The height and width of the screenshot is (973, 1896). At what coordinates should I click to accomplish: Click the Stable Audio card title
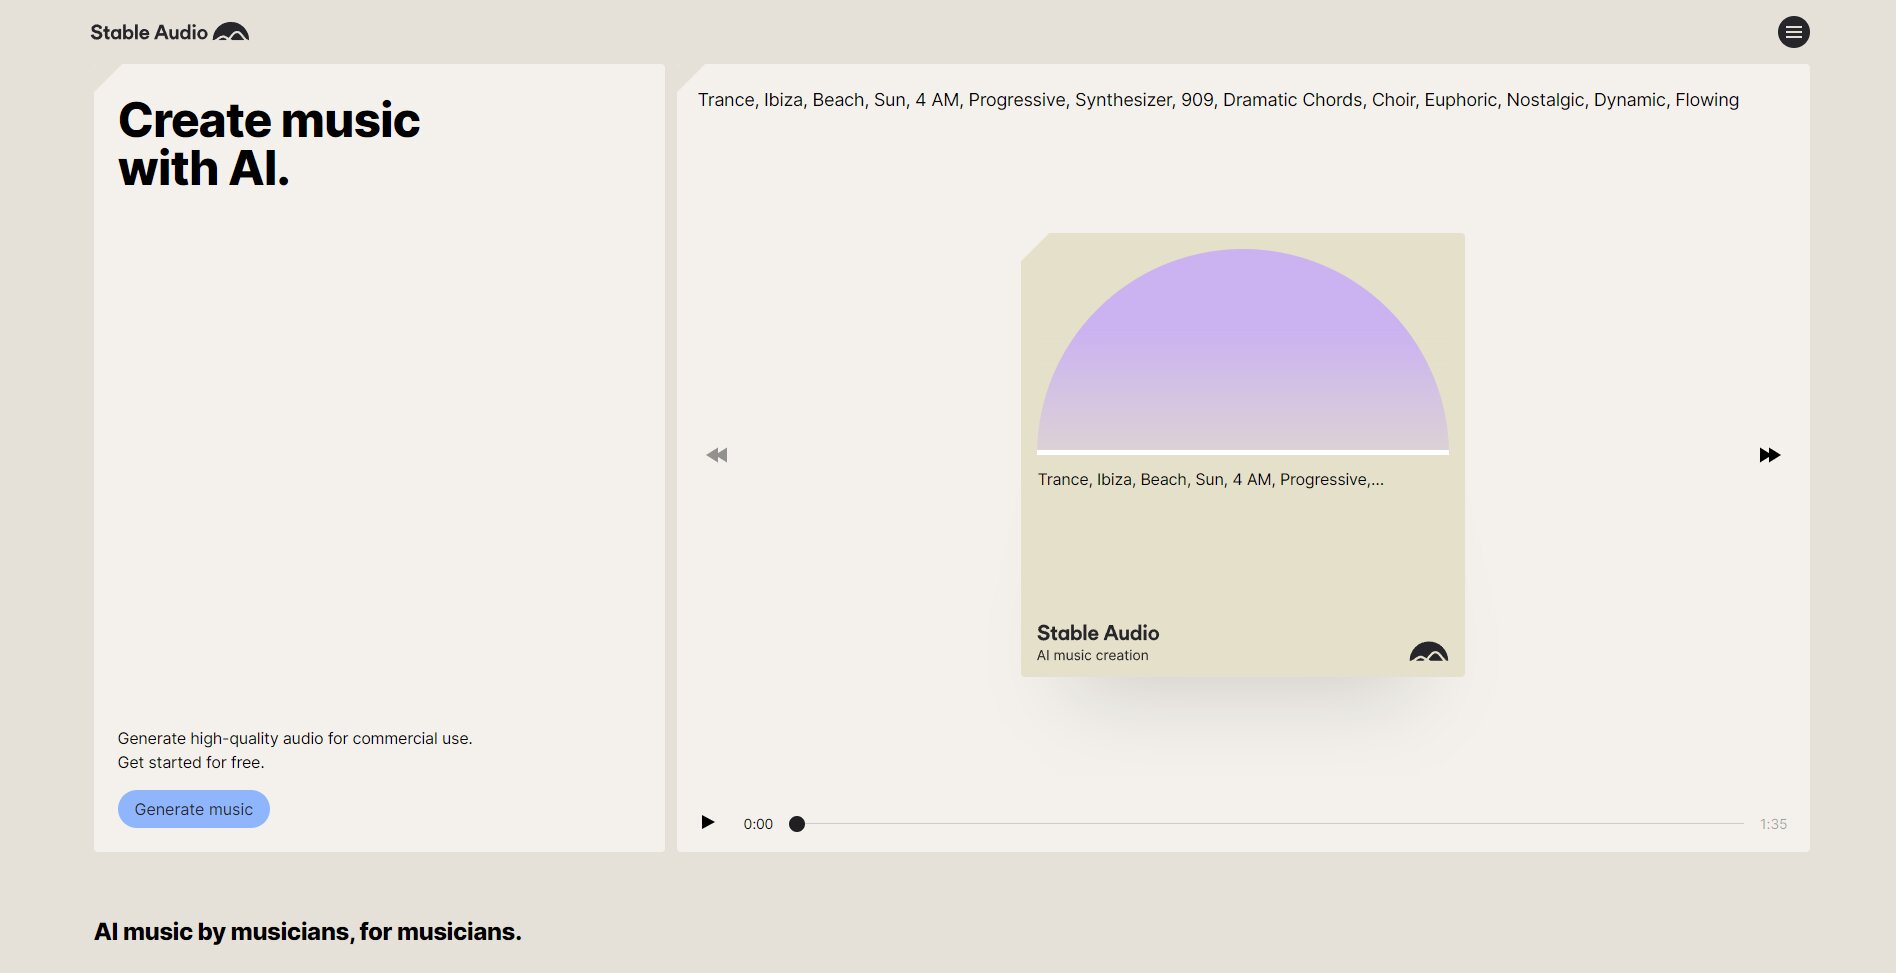point(1098,633)
